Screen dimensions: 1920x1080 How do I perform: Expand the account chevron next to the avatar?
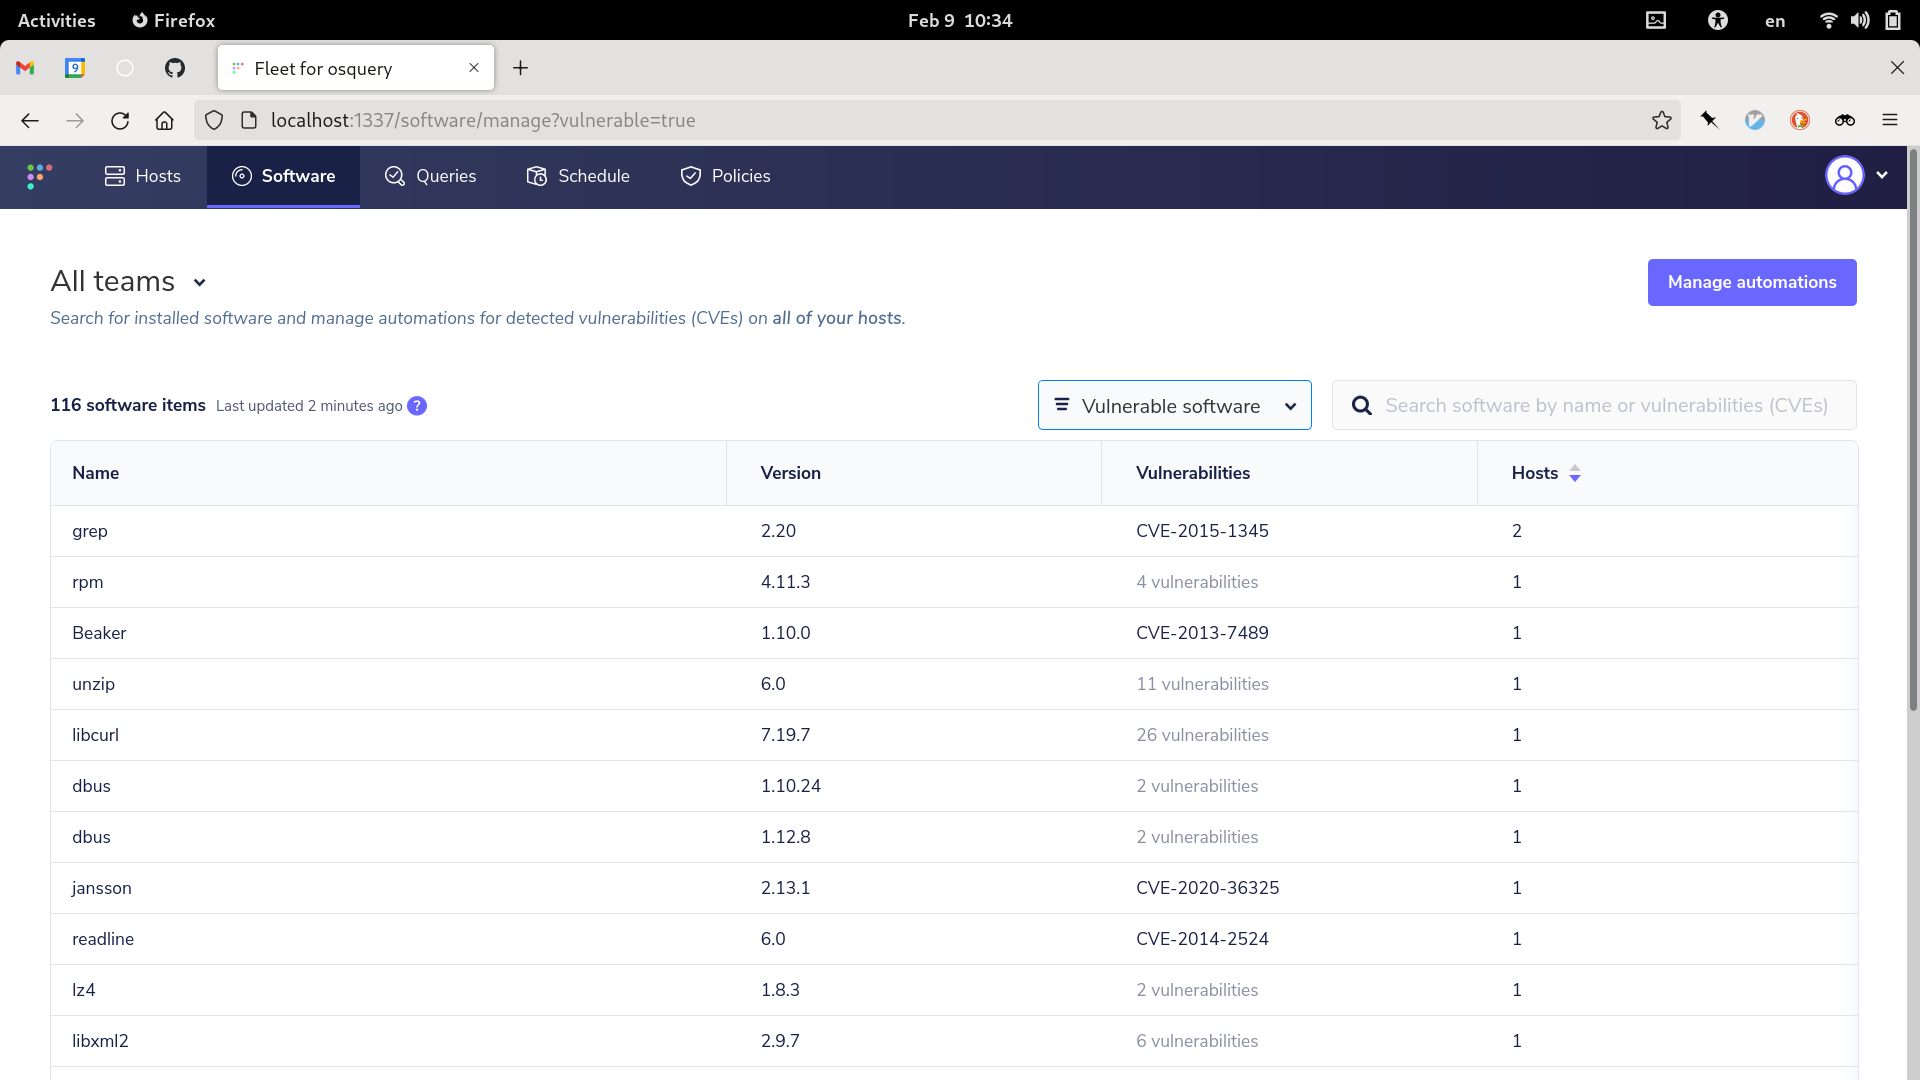(x=1884, y=175)
